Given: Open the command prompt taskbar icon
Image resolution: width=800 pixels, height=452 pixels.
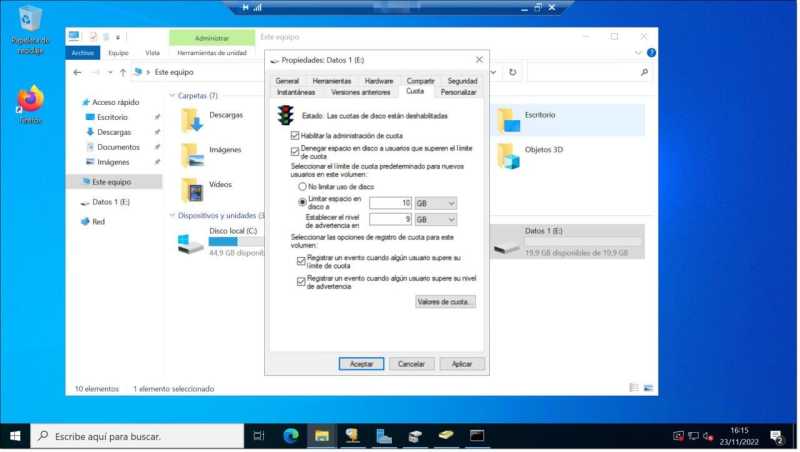Looking at the screenshot, I should [477, 436].
